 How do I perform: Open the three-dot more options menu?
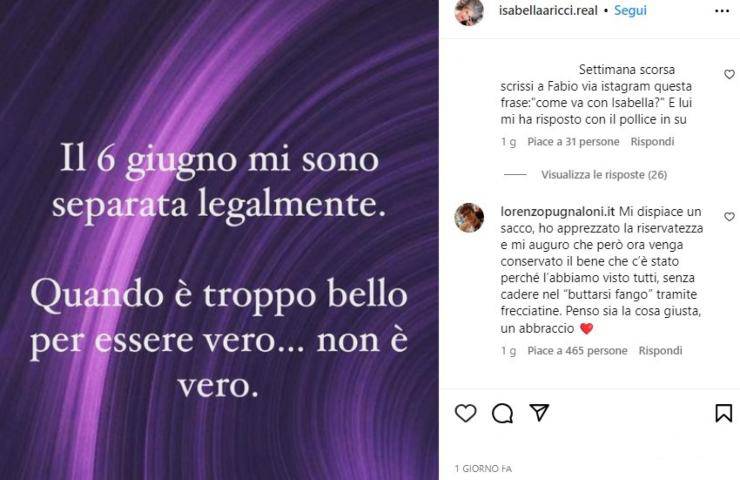(x=722, y=11)
